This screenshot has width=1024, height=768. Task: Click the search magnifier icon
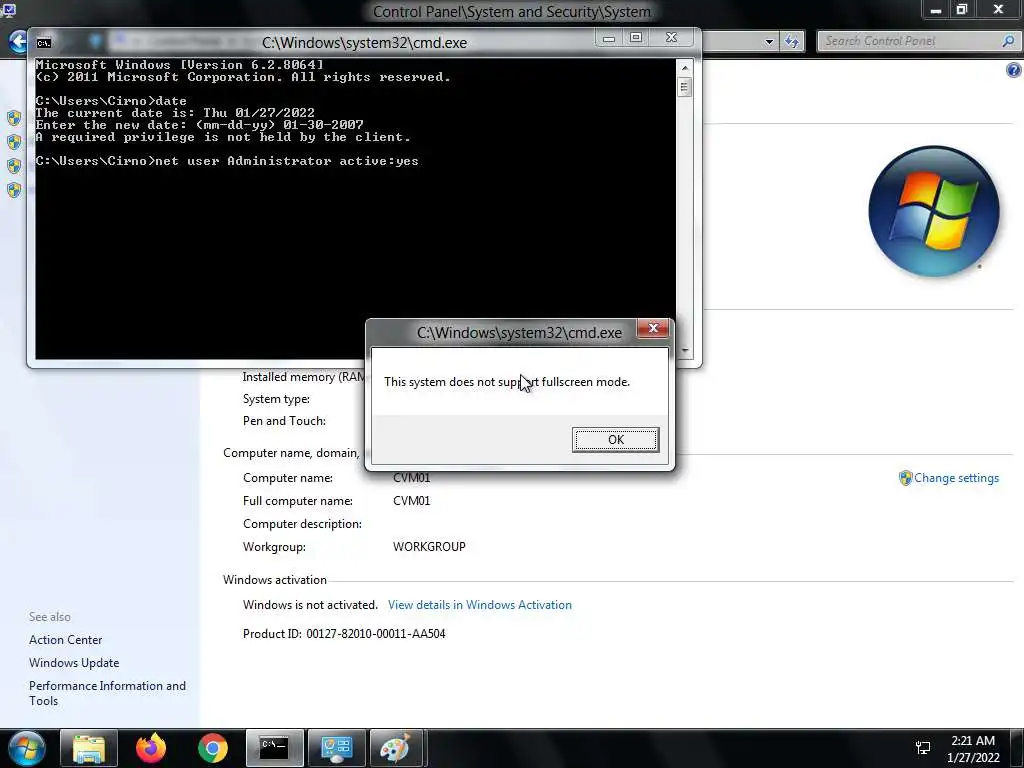coord(1008,41)
